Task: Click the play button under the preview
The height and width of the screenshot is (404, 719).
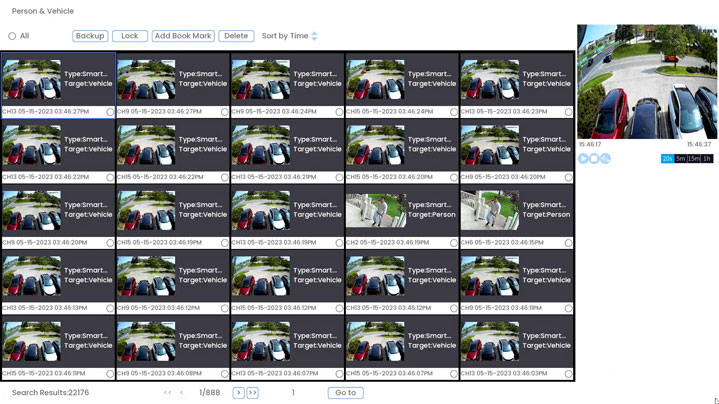Action: (583, 159)
